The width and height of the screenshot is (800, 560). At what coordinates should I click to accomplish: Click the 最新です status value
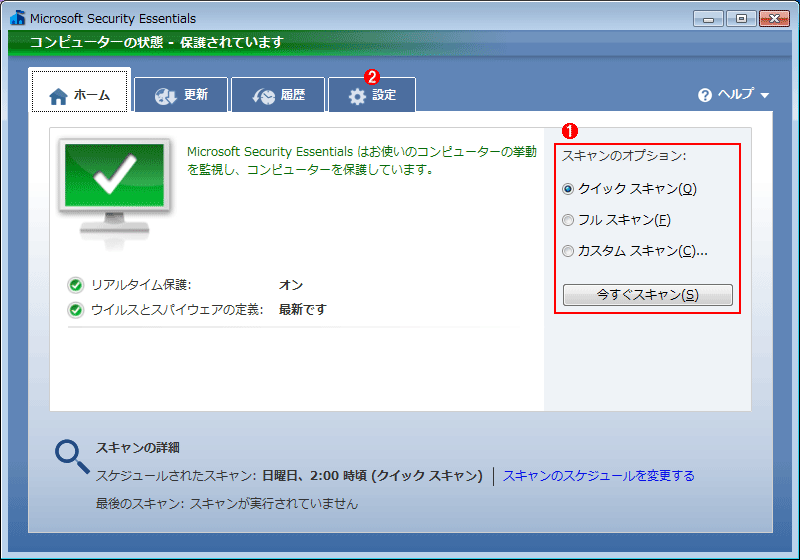(x=303, y=309)
